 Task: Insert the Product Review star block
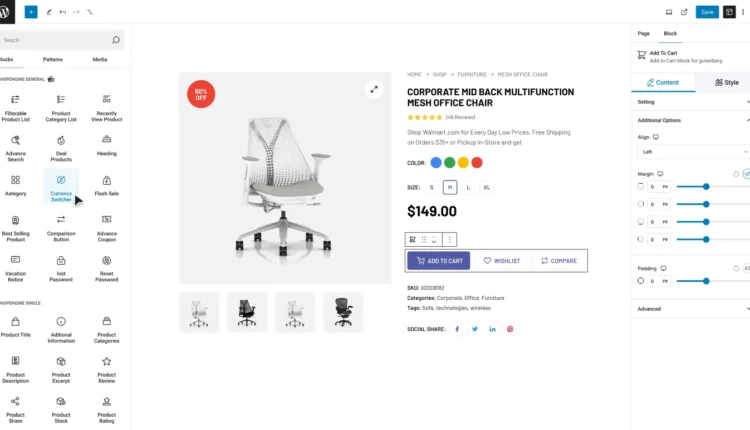click(106, 369)
